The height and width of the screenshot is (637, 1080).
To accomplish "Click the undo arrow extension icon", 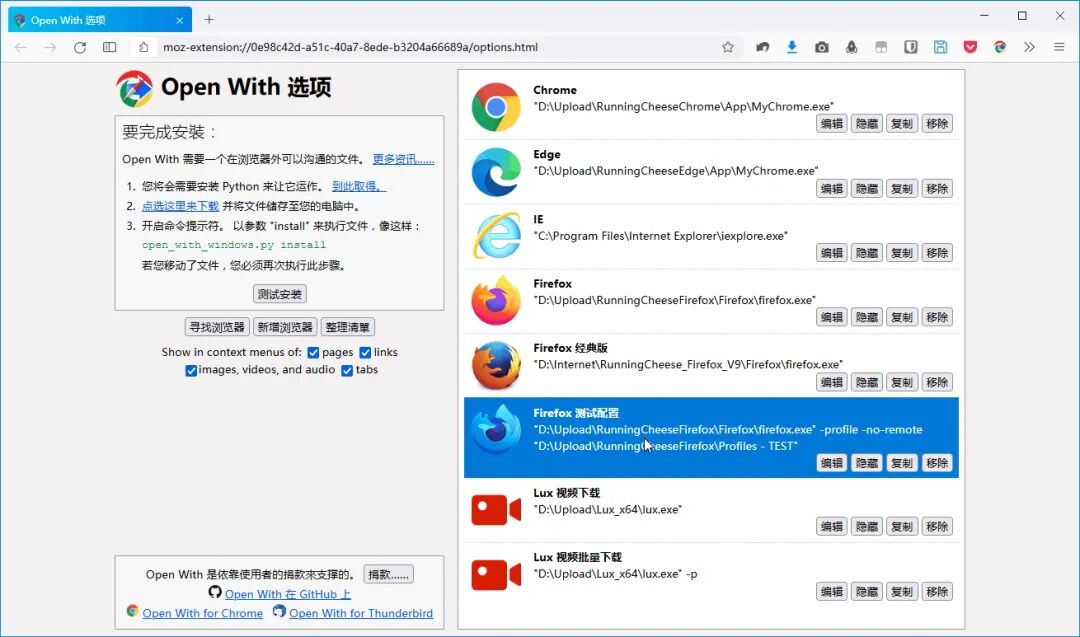I will (x=762, y=48).
